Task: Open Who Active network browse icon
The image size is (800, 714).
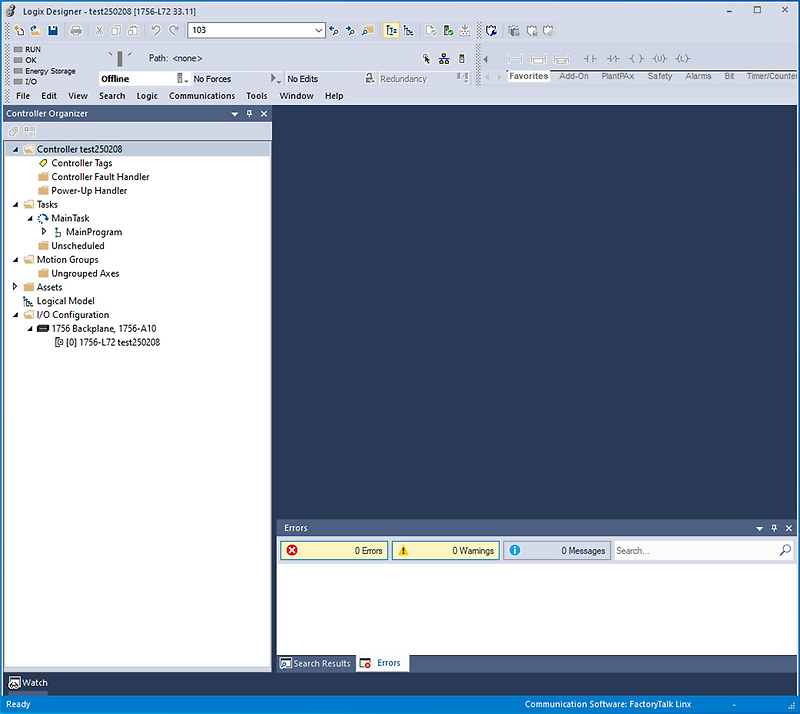Action: tap(443, 58)
